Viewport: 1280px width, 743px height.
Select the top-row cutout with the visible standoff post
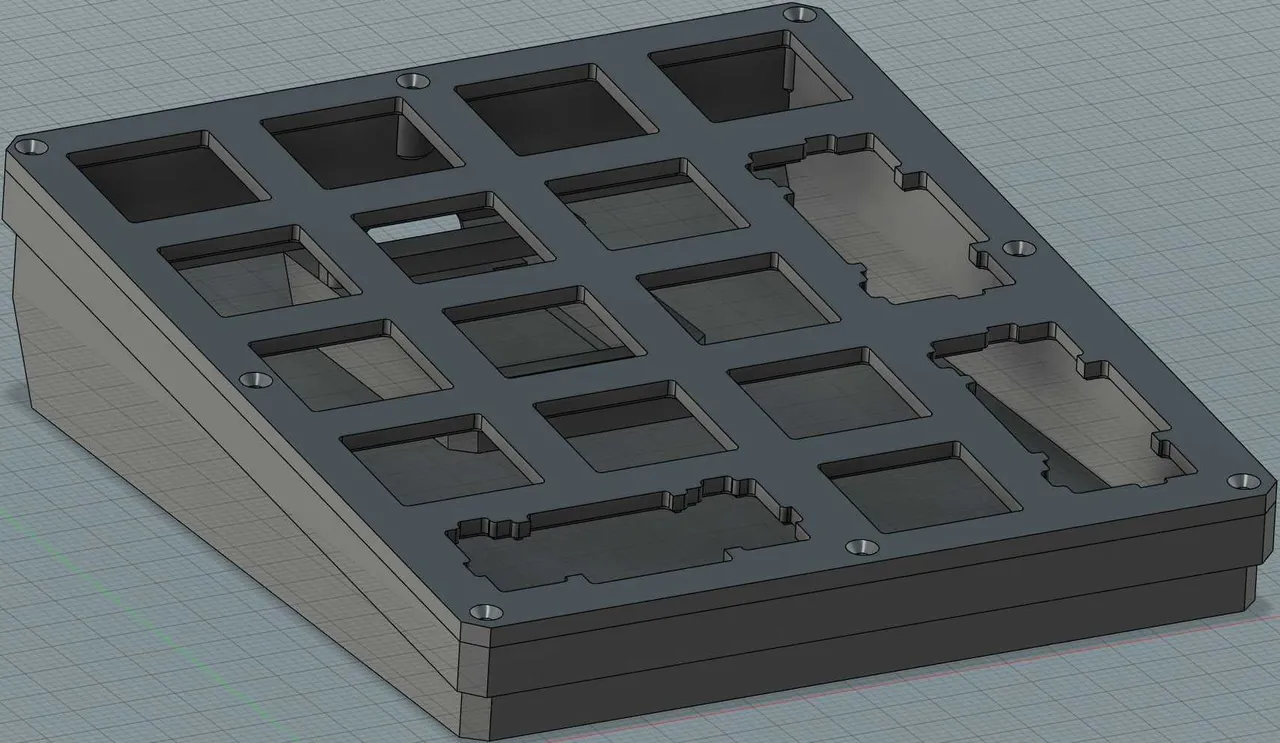[x=361, y=142]
